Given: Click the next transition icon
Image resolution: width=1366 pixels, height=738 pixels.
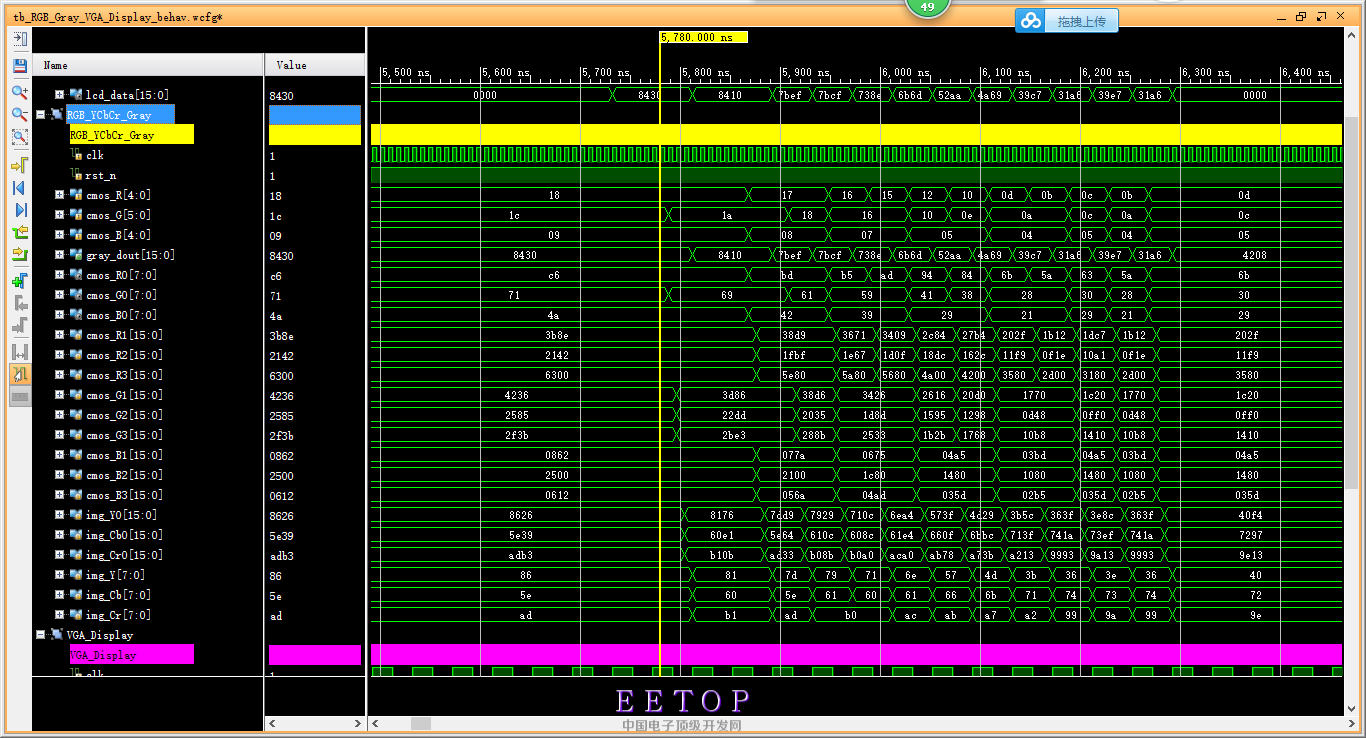Looking at the screenshot, I should point(19,255).
